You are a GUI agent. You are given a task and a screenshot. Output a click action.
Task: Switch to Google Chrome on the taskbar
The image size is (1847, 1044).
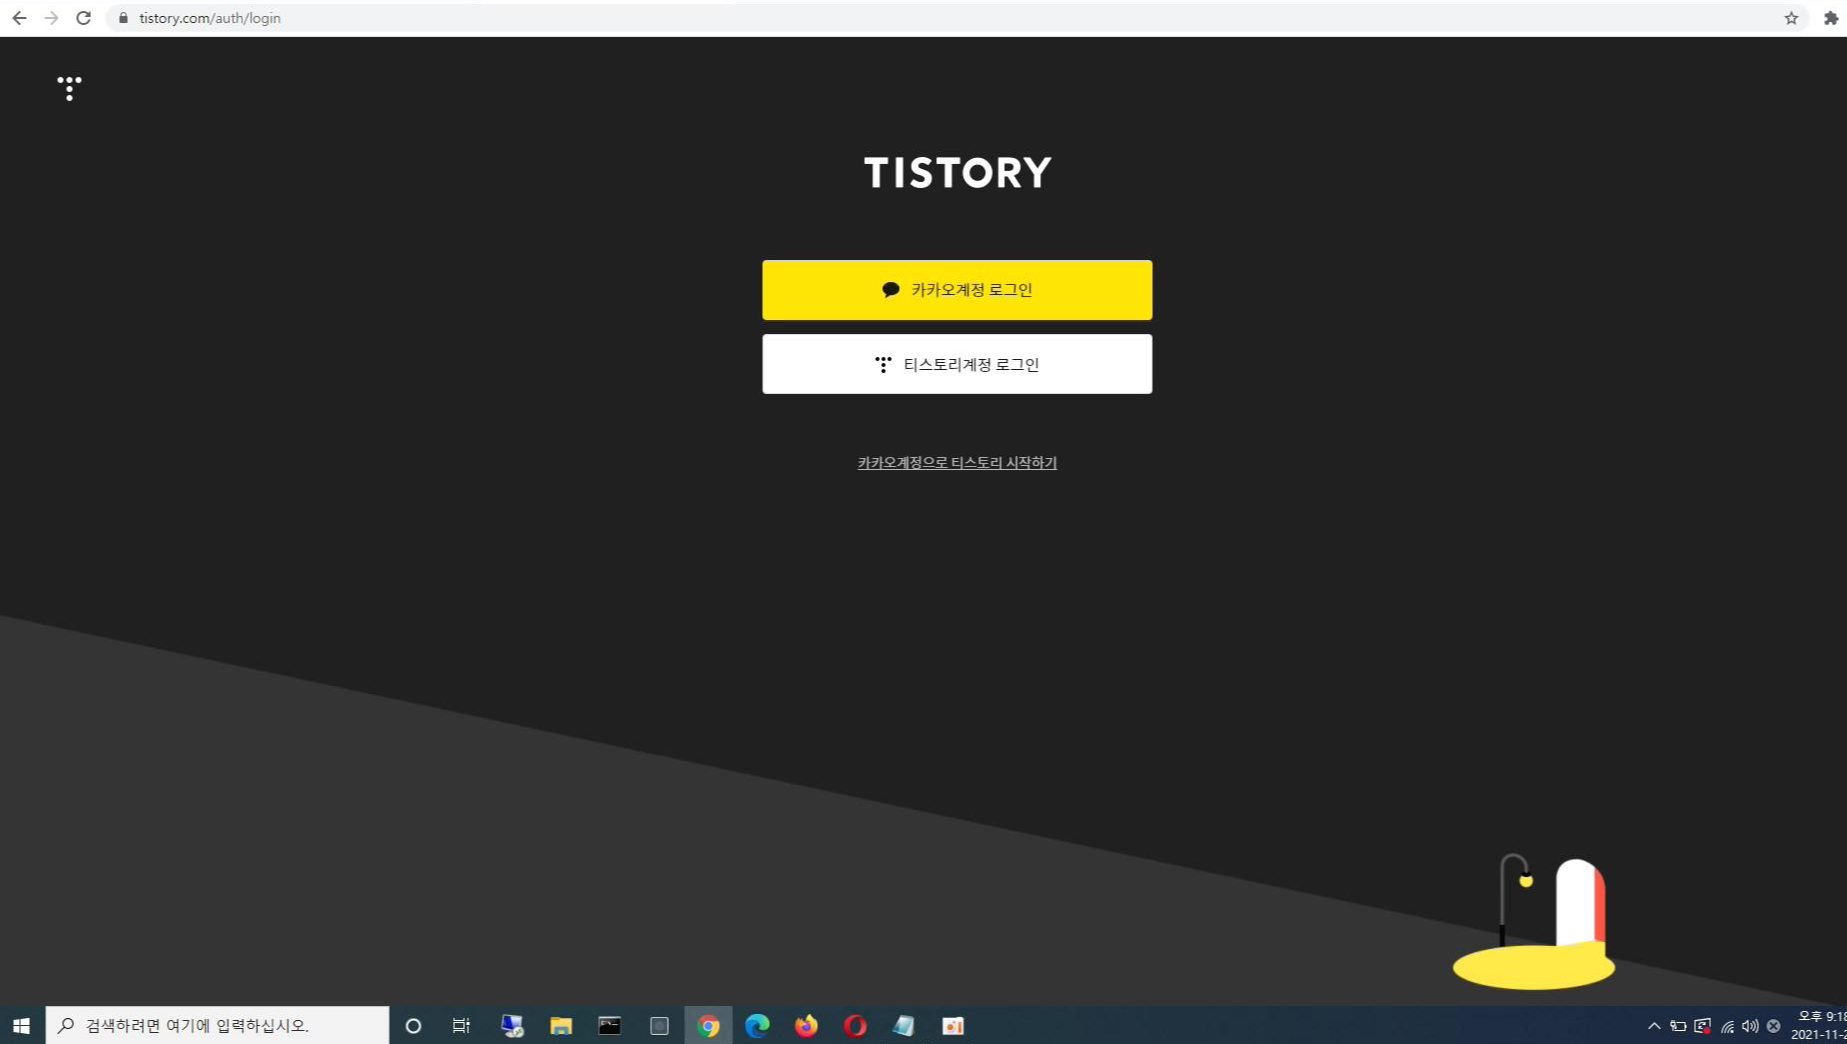click(708, 1025)
